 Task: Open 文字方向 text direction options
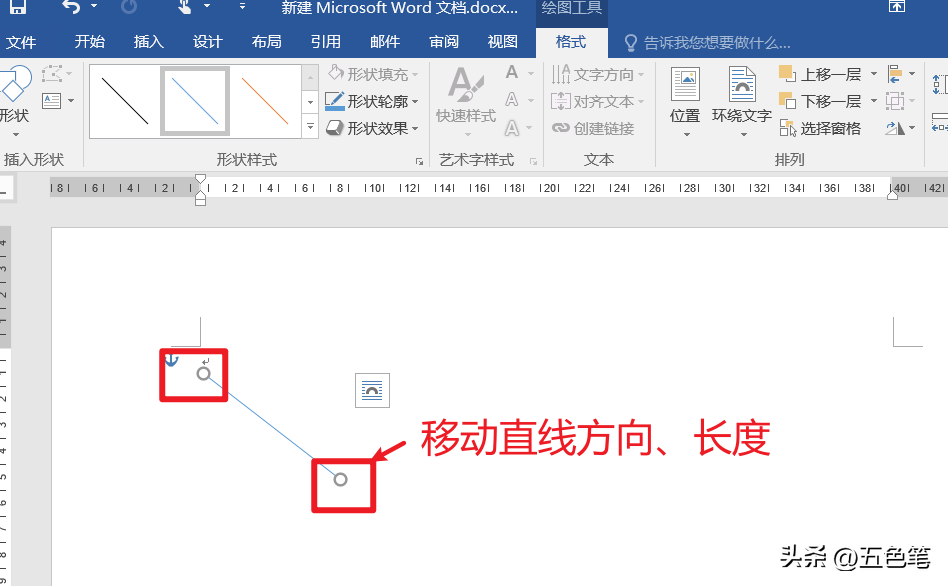[598, 74]
